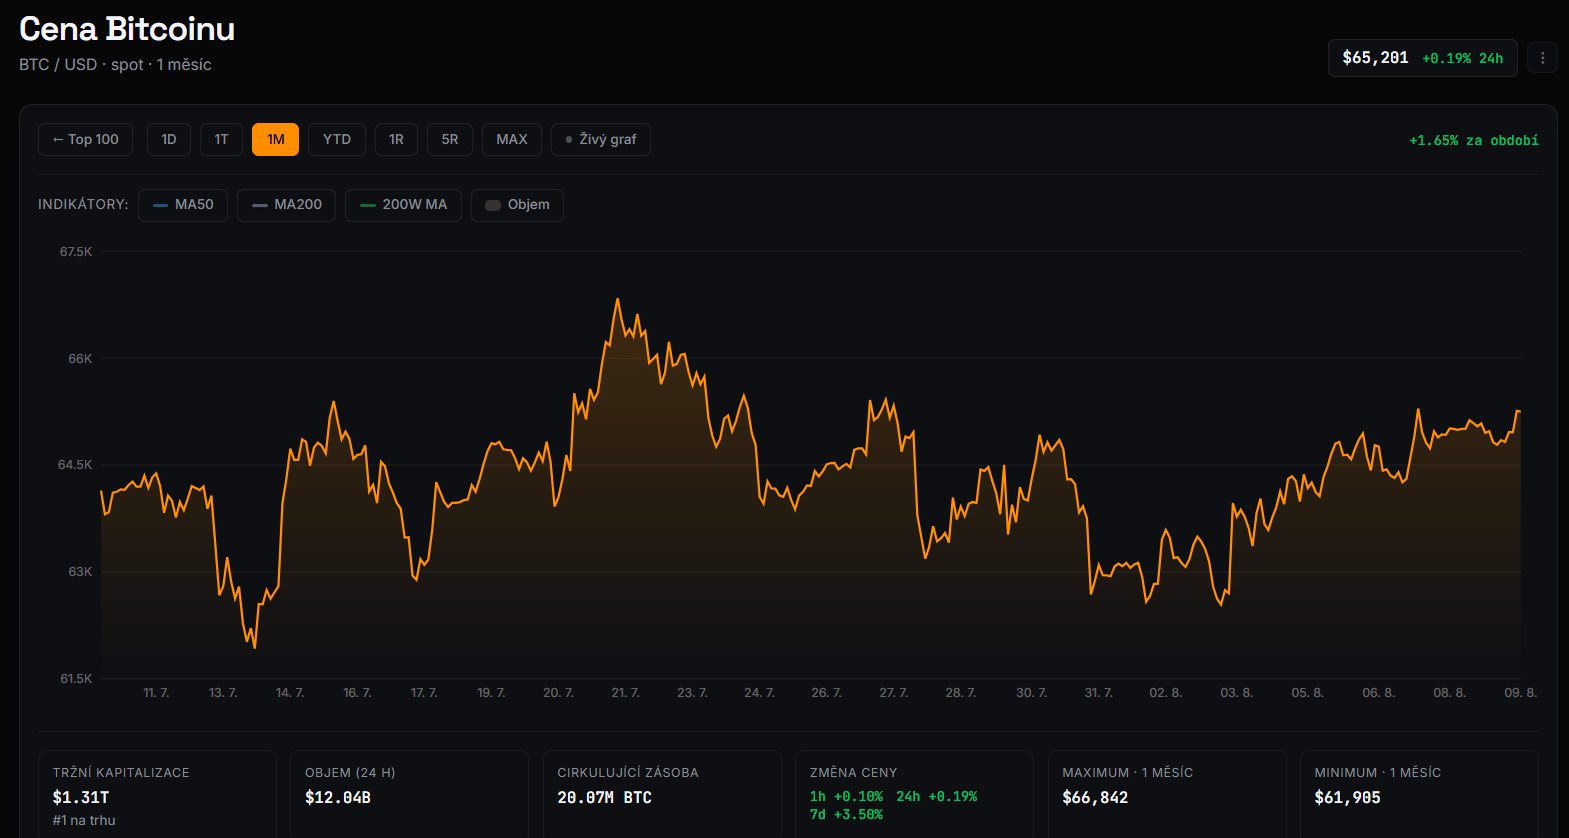Show the MAX time range
The height and width of the screenshot is (838, 1569).
point(512,140)
